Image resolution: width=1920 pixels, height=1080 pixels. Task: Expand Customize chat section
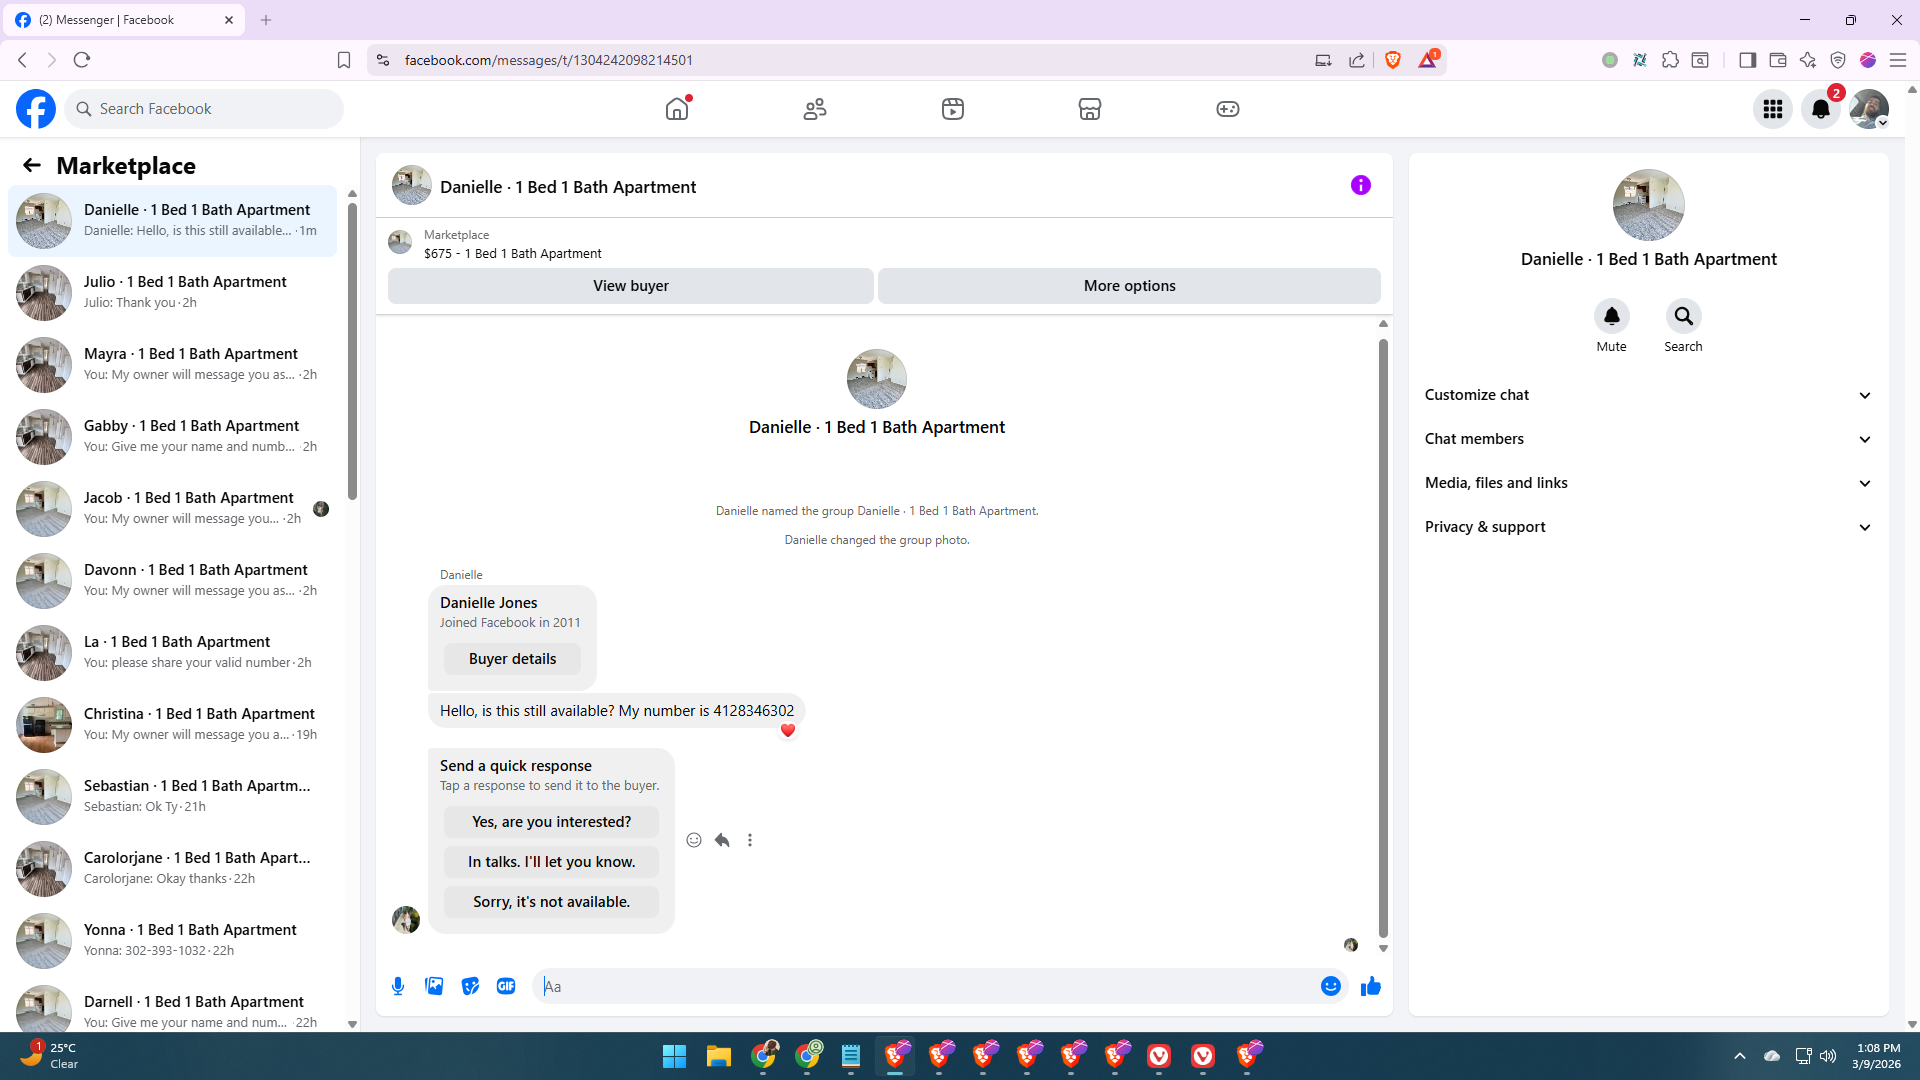pos(1647,395)
